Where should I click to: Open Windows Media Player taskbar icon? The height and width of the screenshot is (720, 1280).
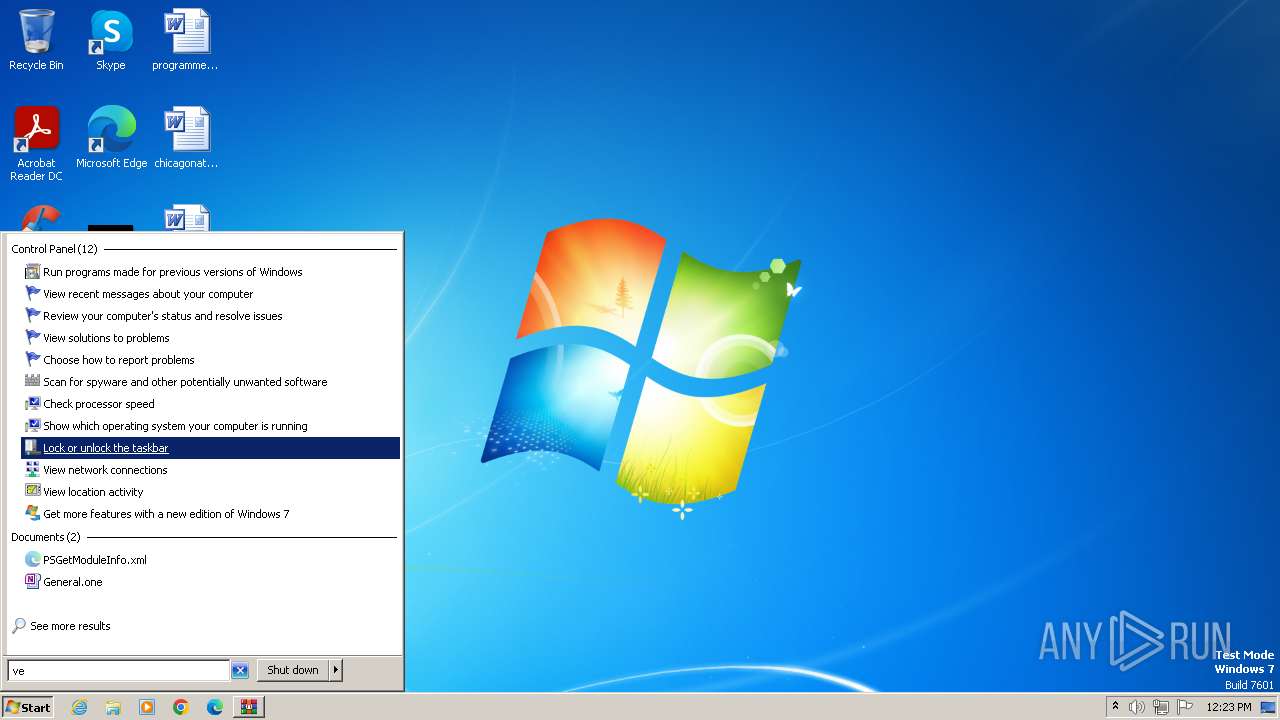[x=147, y=707]
